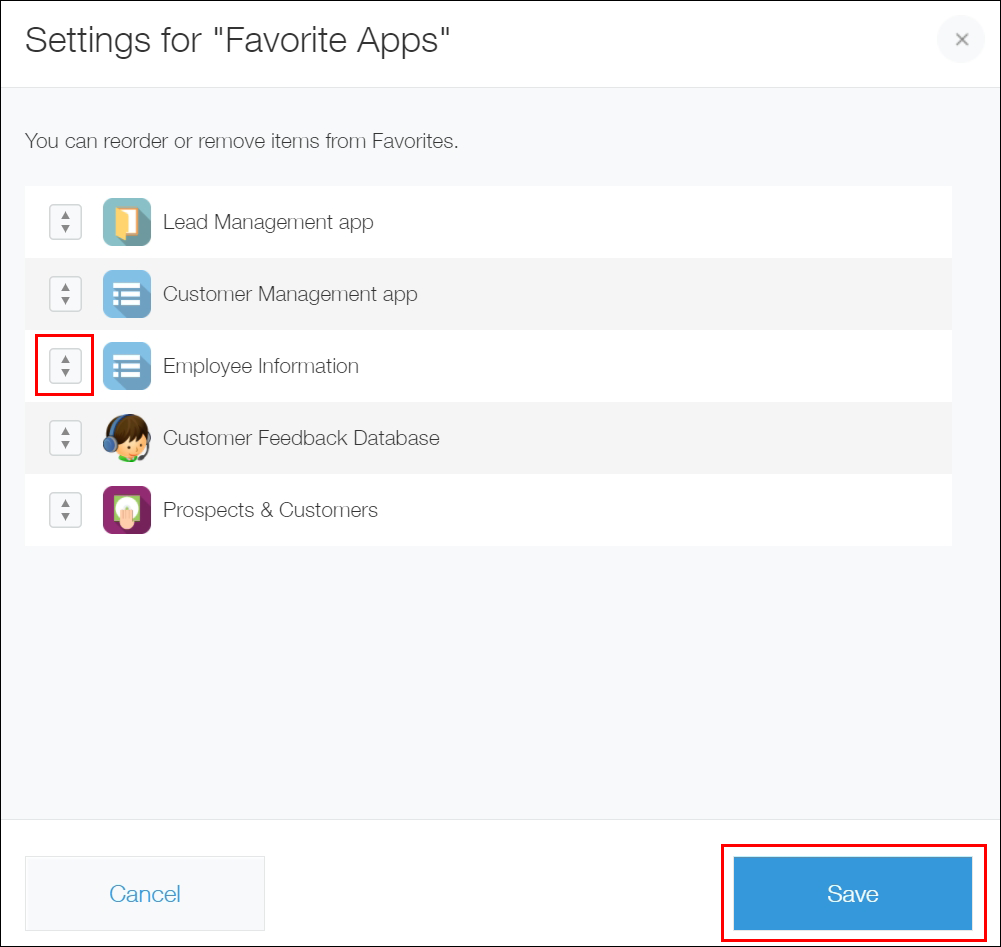Save the Favorite Apps order
This screenshot has width=1001, height=947.
[852, 893]
